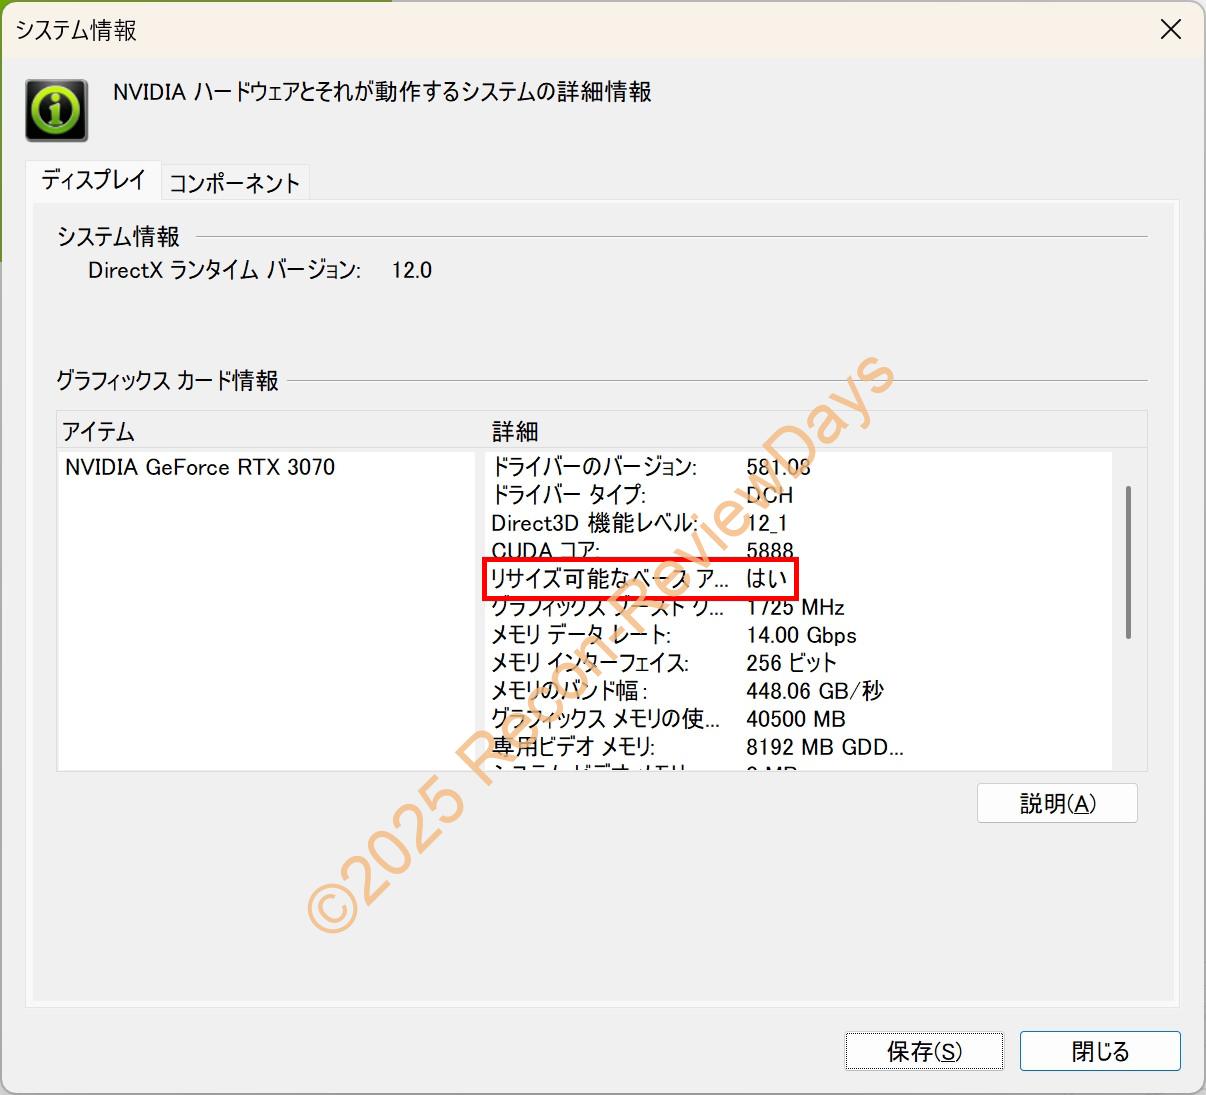This screenshot has width=1206, height=1095.
Task: Select the ドライバー タイプ row
Action: 650,495
